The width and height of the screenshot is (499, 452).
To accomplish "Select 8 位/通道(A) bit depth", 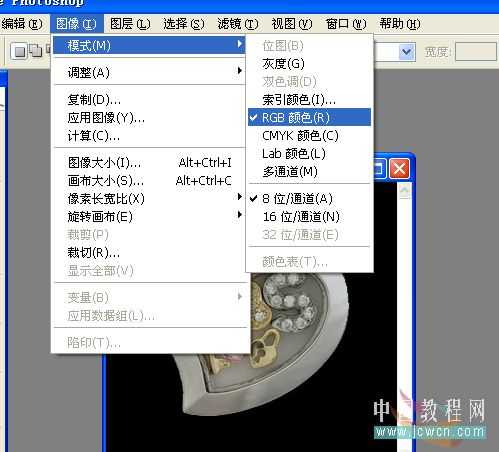I will (309, 199).
